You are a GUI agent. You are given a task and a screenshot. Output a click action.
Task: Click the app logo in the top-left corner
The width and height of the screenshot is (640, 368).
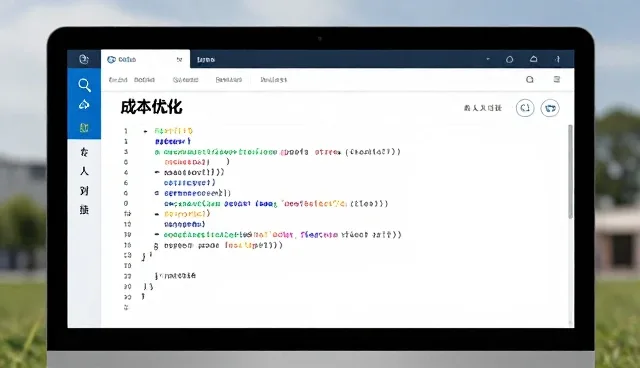[84, 59]
